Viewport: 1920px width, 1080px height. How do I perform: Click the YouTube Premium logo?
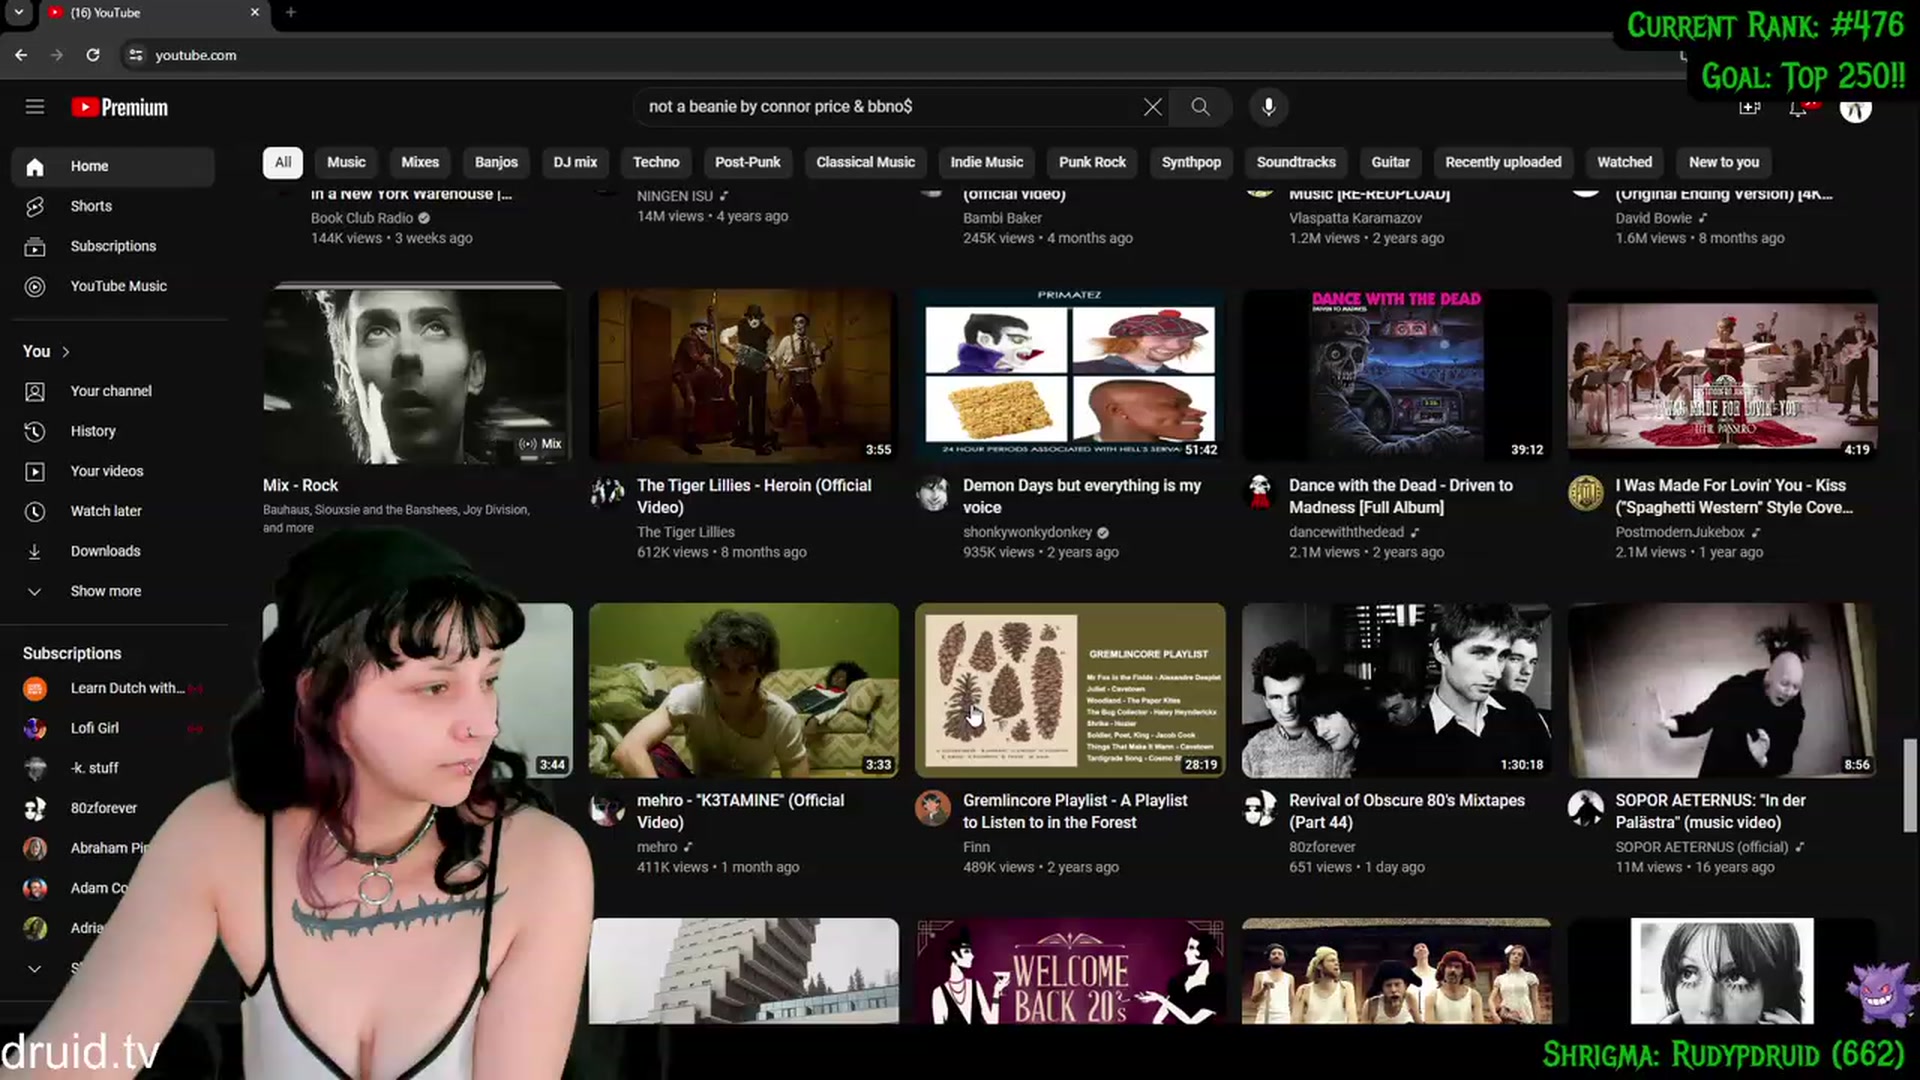coord(120,107)
